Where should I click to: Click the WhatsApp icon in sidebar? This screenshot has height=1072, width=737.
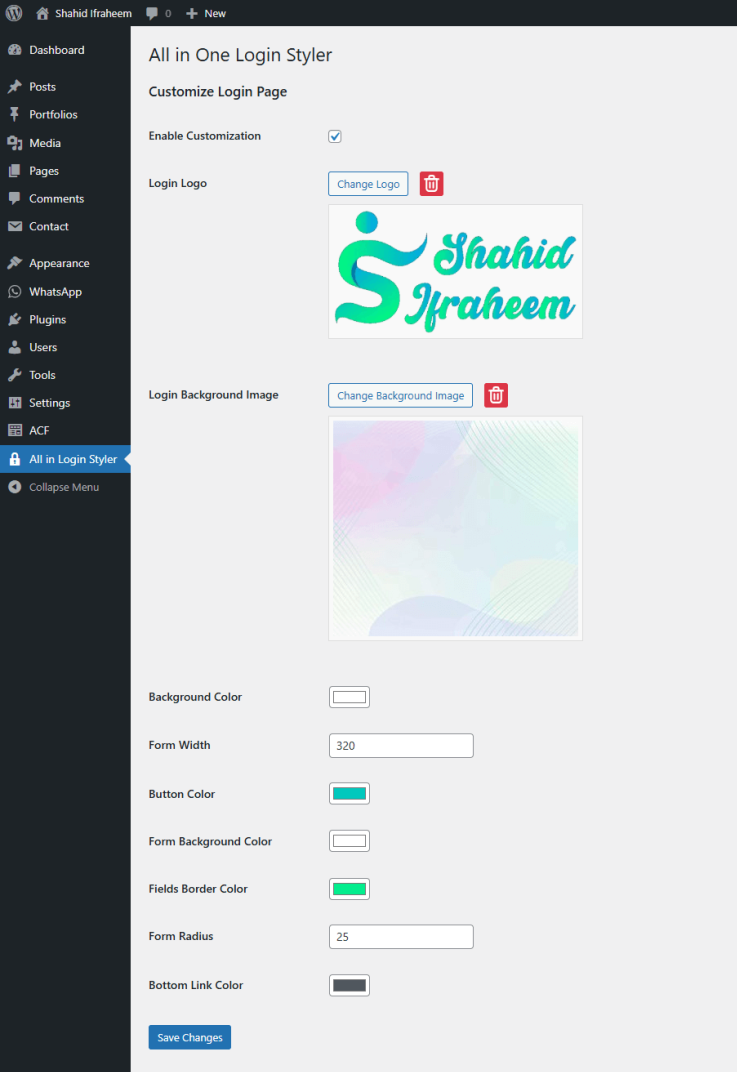15,292
